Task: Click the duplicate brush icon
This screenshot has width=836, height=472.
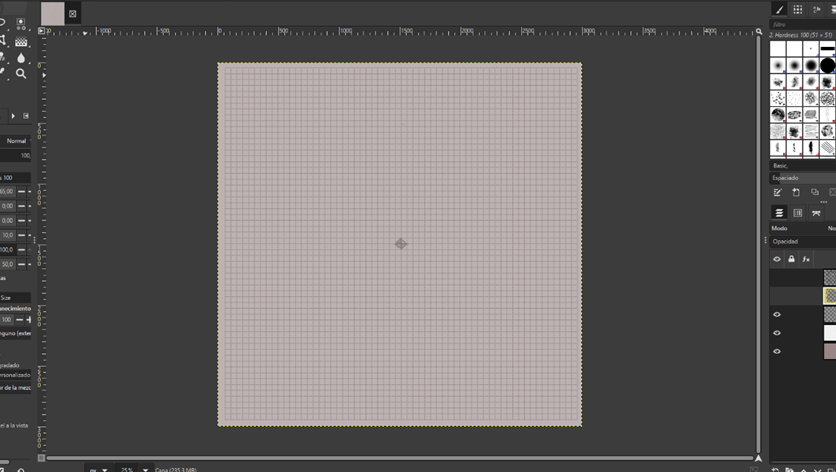Action: (x=815, y=192)
